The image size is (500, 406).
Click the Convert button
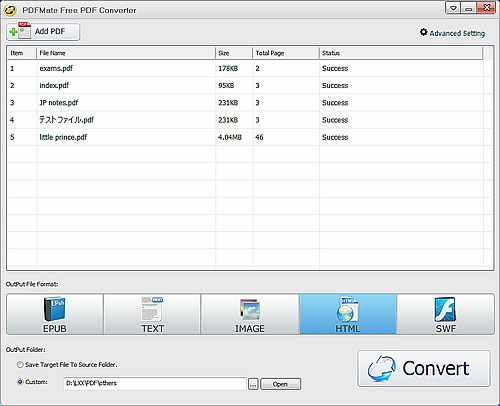pyautogui.click(x=424, y=368)
